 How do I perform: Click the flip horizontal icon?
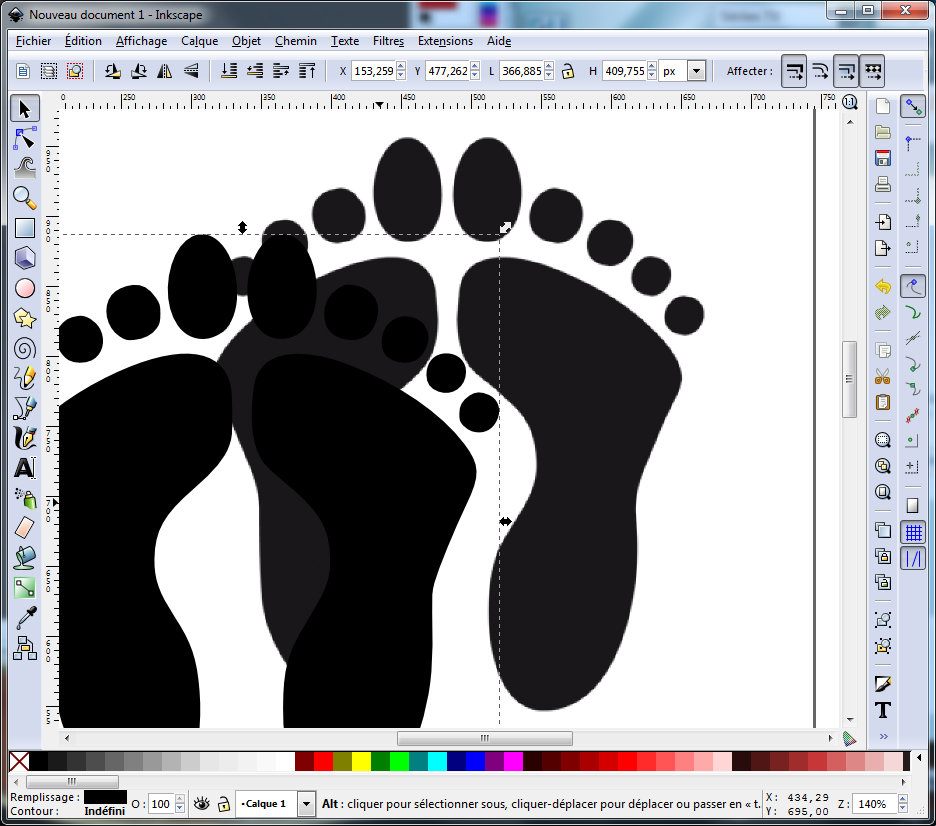point(165,71)
